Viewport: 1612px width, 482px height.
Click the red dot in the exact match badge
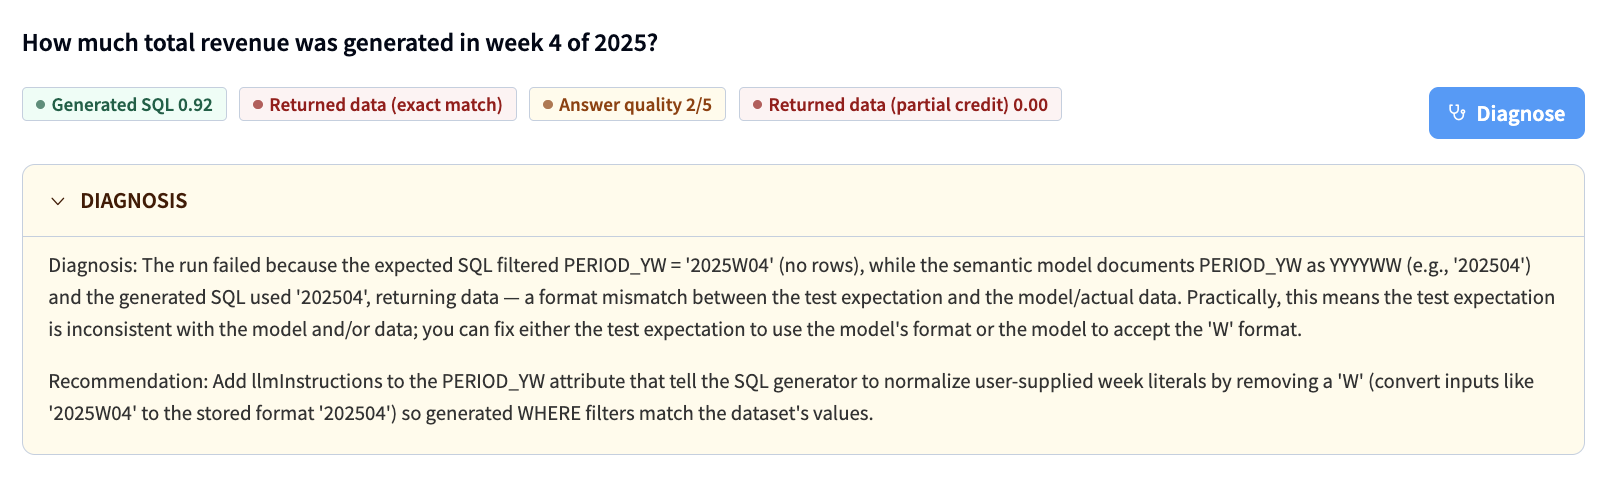[x=257, y=105]
